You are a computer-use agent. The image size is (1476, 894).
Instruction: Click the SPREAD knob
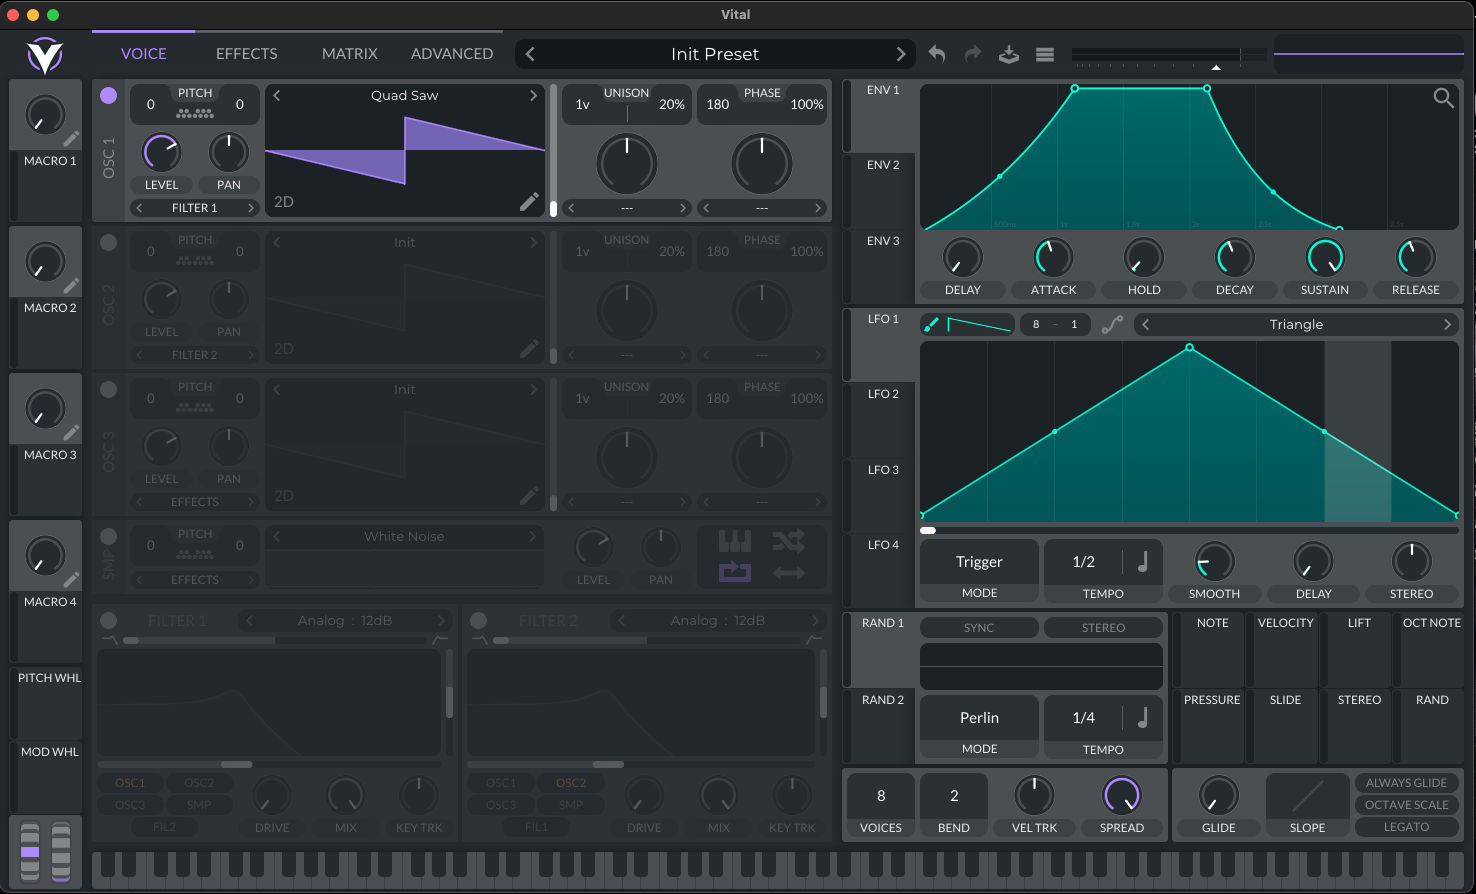pos(1122,796)
